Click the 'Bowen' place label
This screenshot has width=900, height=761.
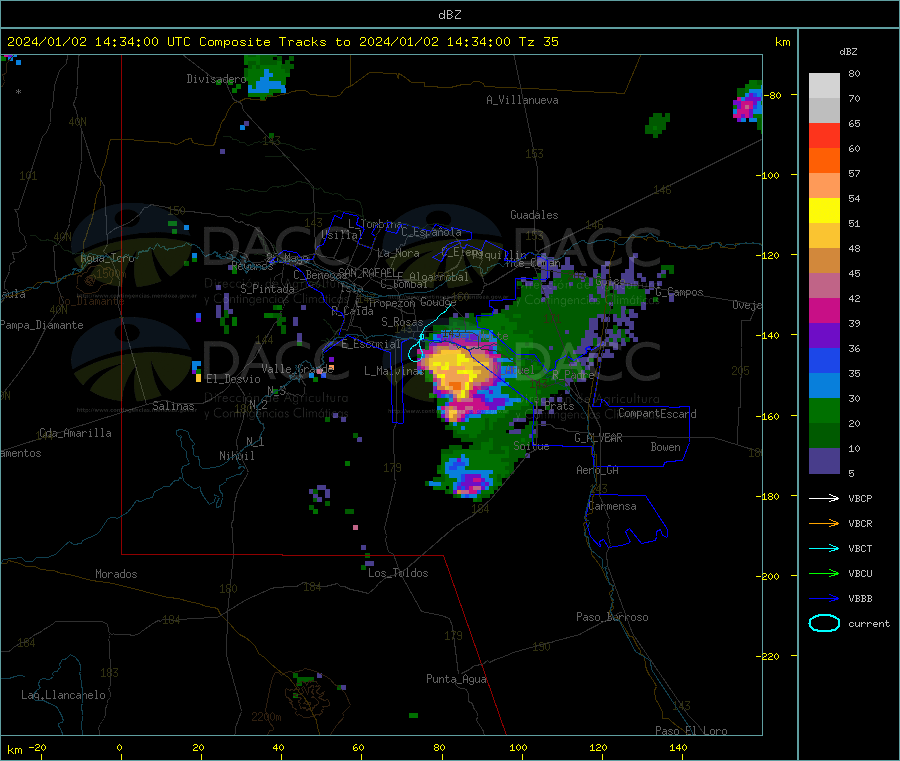[x=666, y=448]
